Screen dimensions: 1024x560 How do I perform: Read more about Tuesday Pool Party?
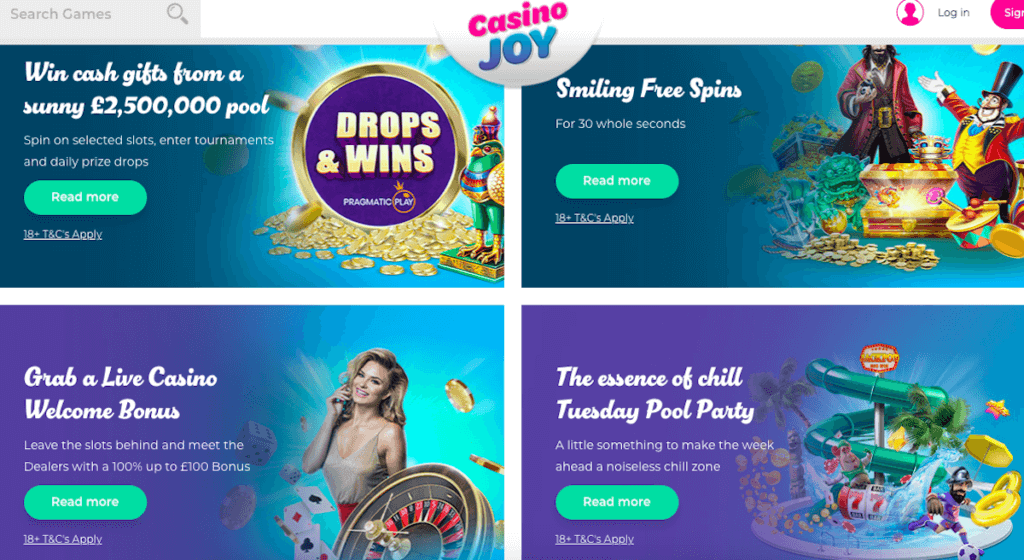tap(617, 502)
